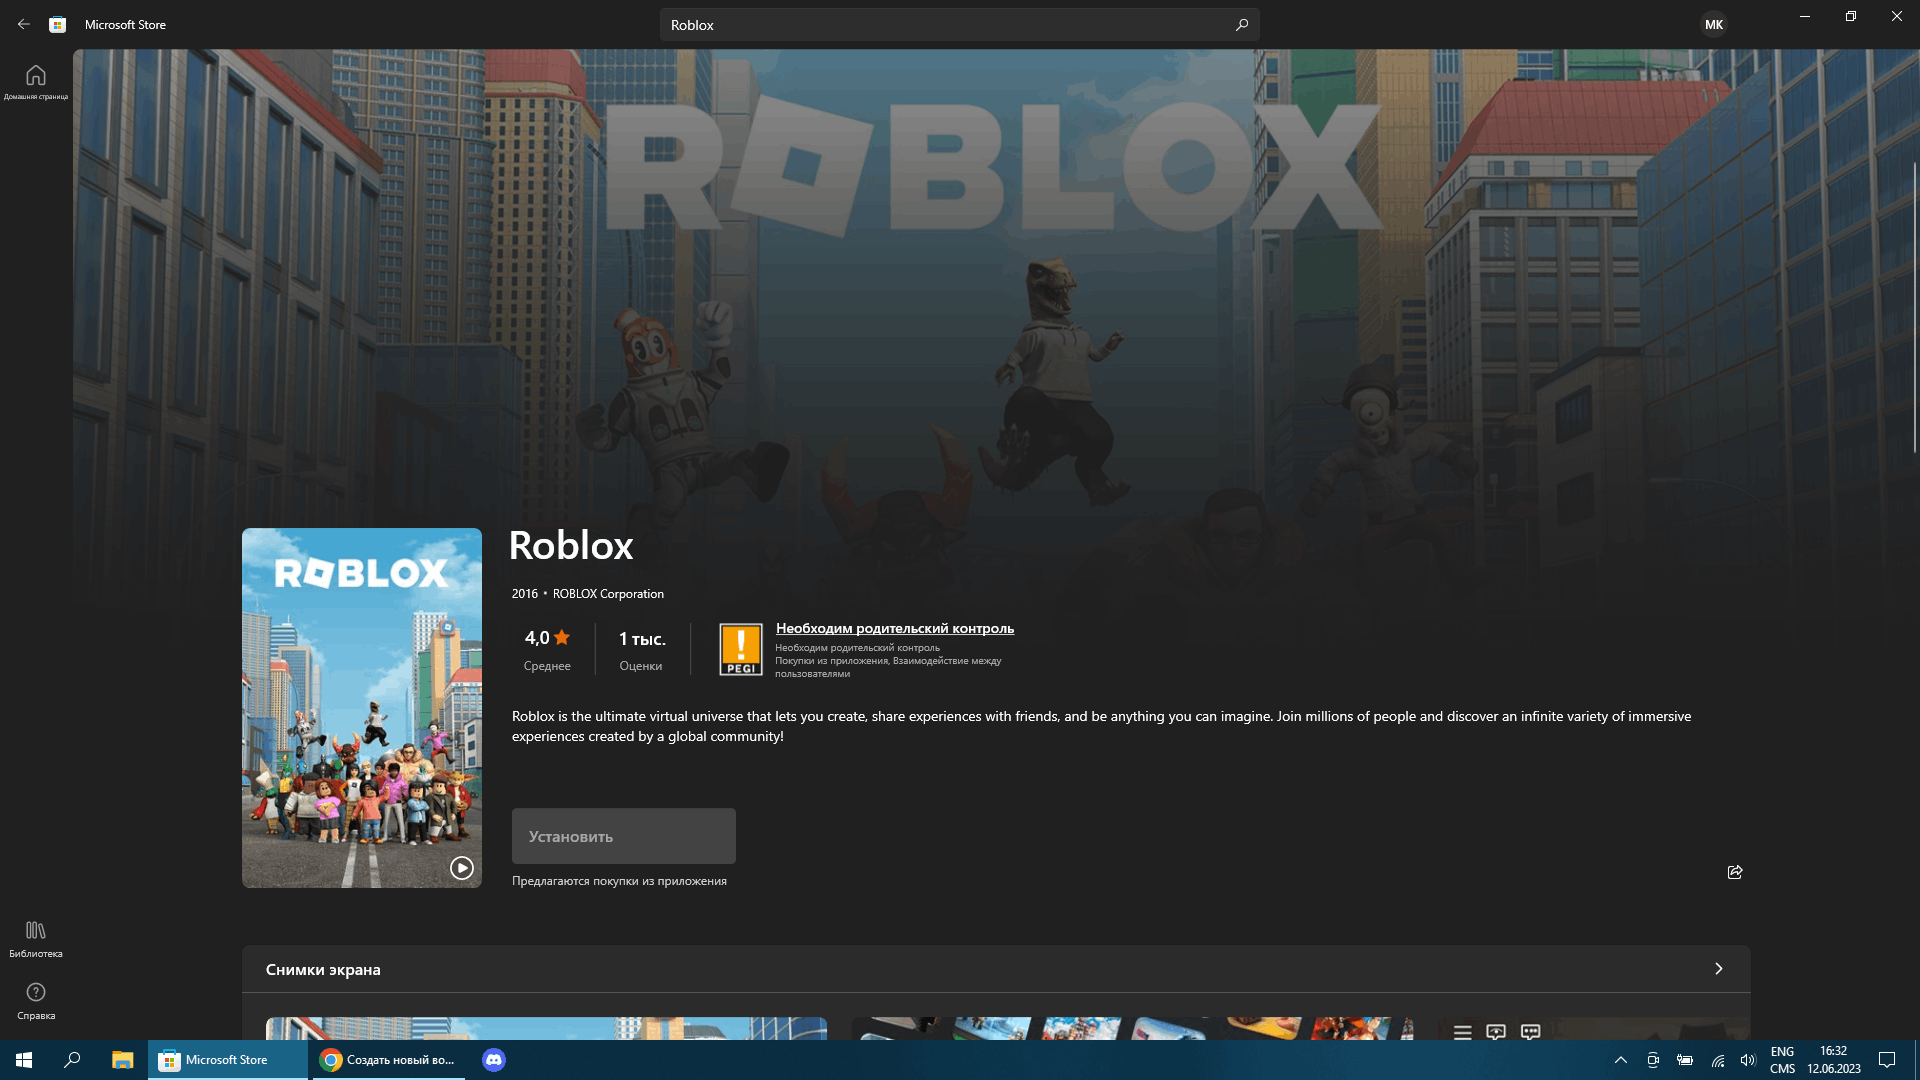
Task: Click the Meet Now tray icon
Action: pyautogui.click(x=1653, y=1060)
